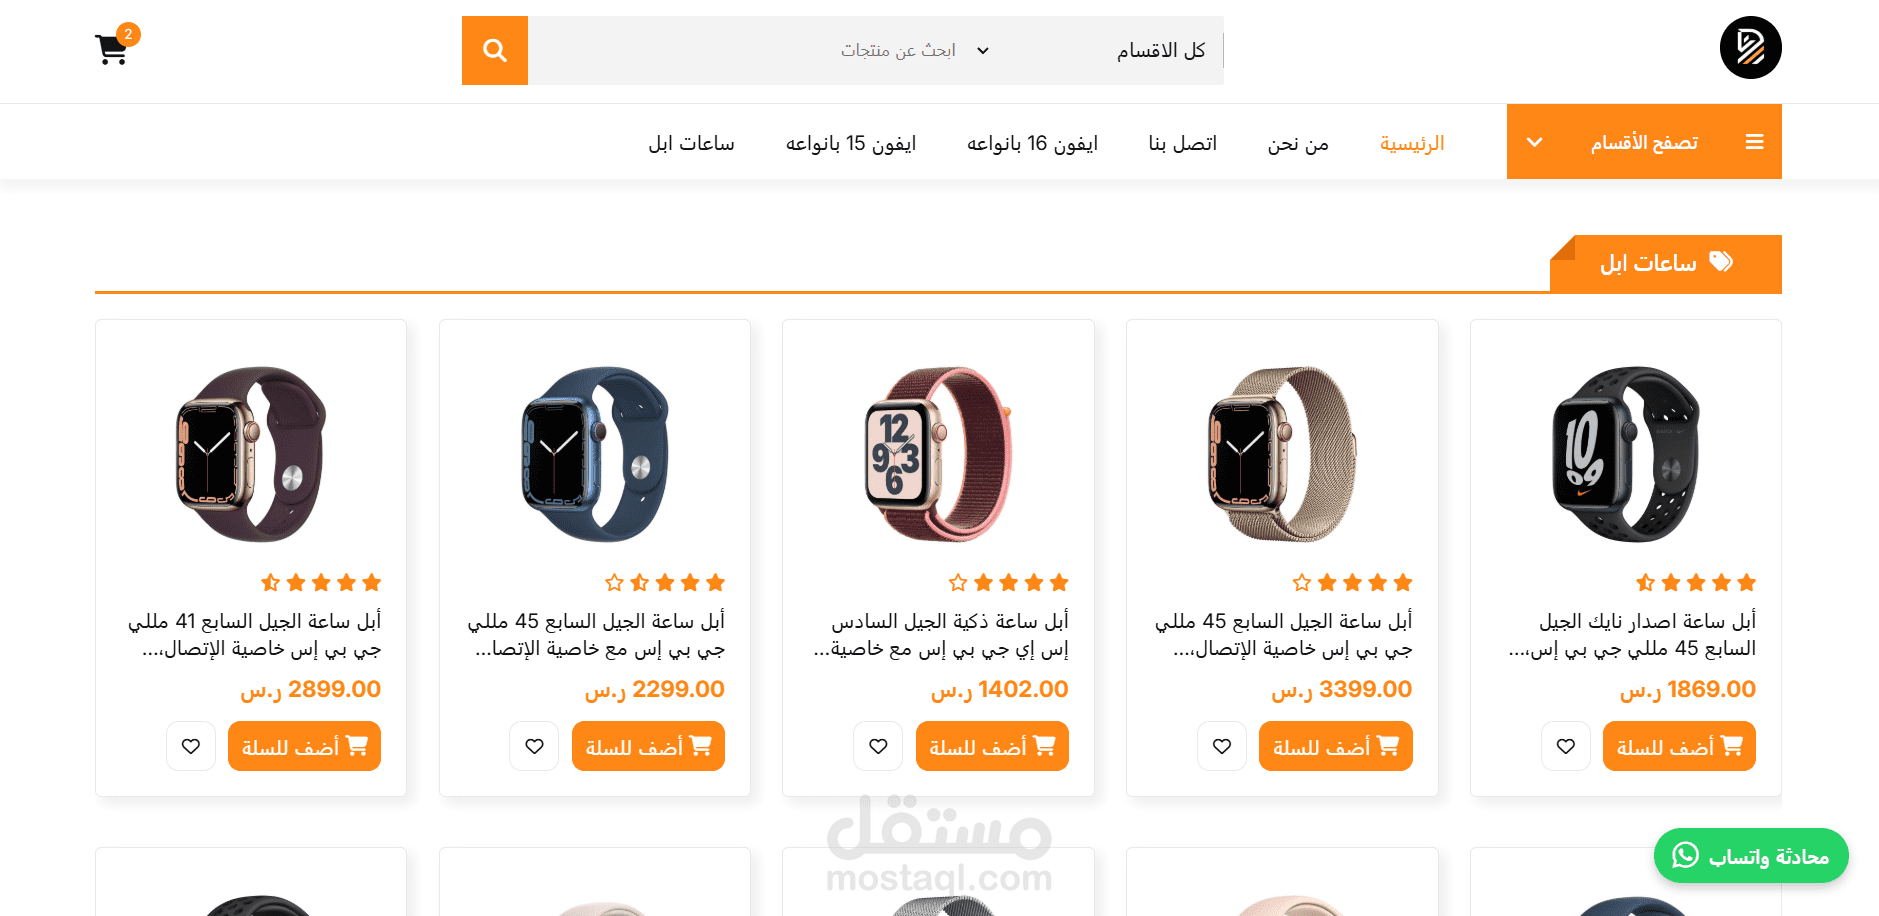Add the 2899.00 watch to cart
Image resolution: width=1879 pixels, height=916 pixels.
304,746
